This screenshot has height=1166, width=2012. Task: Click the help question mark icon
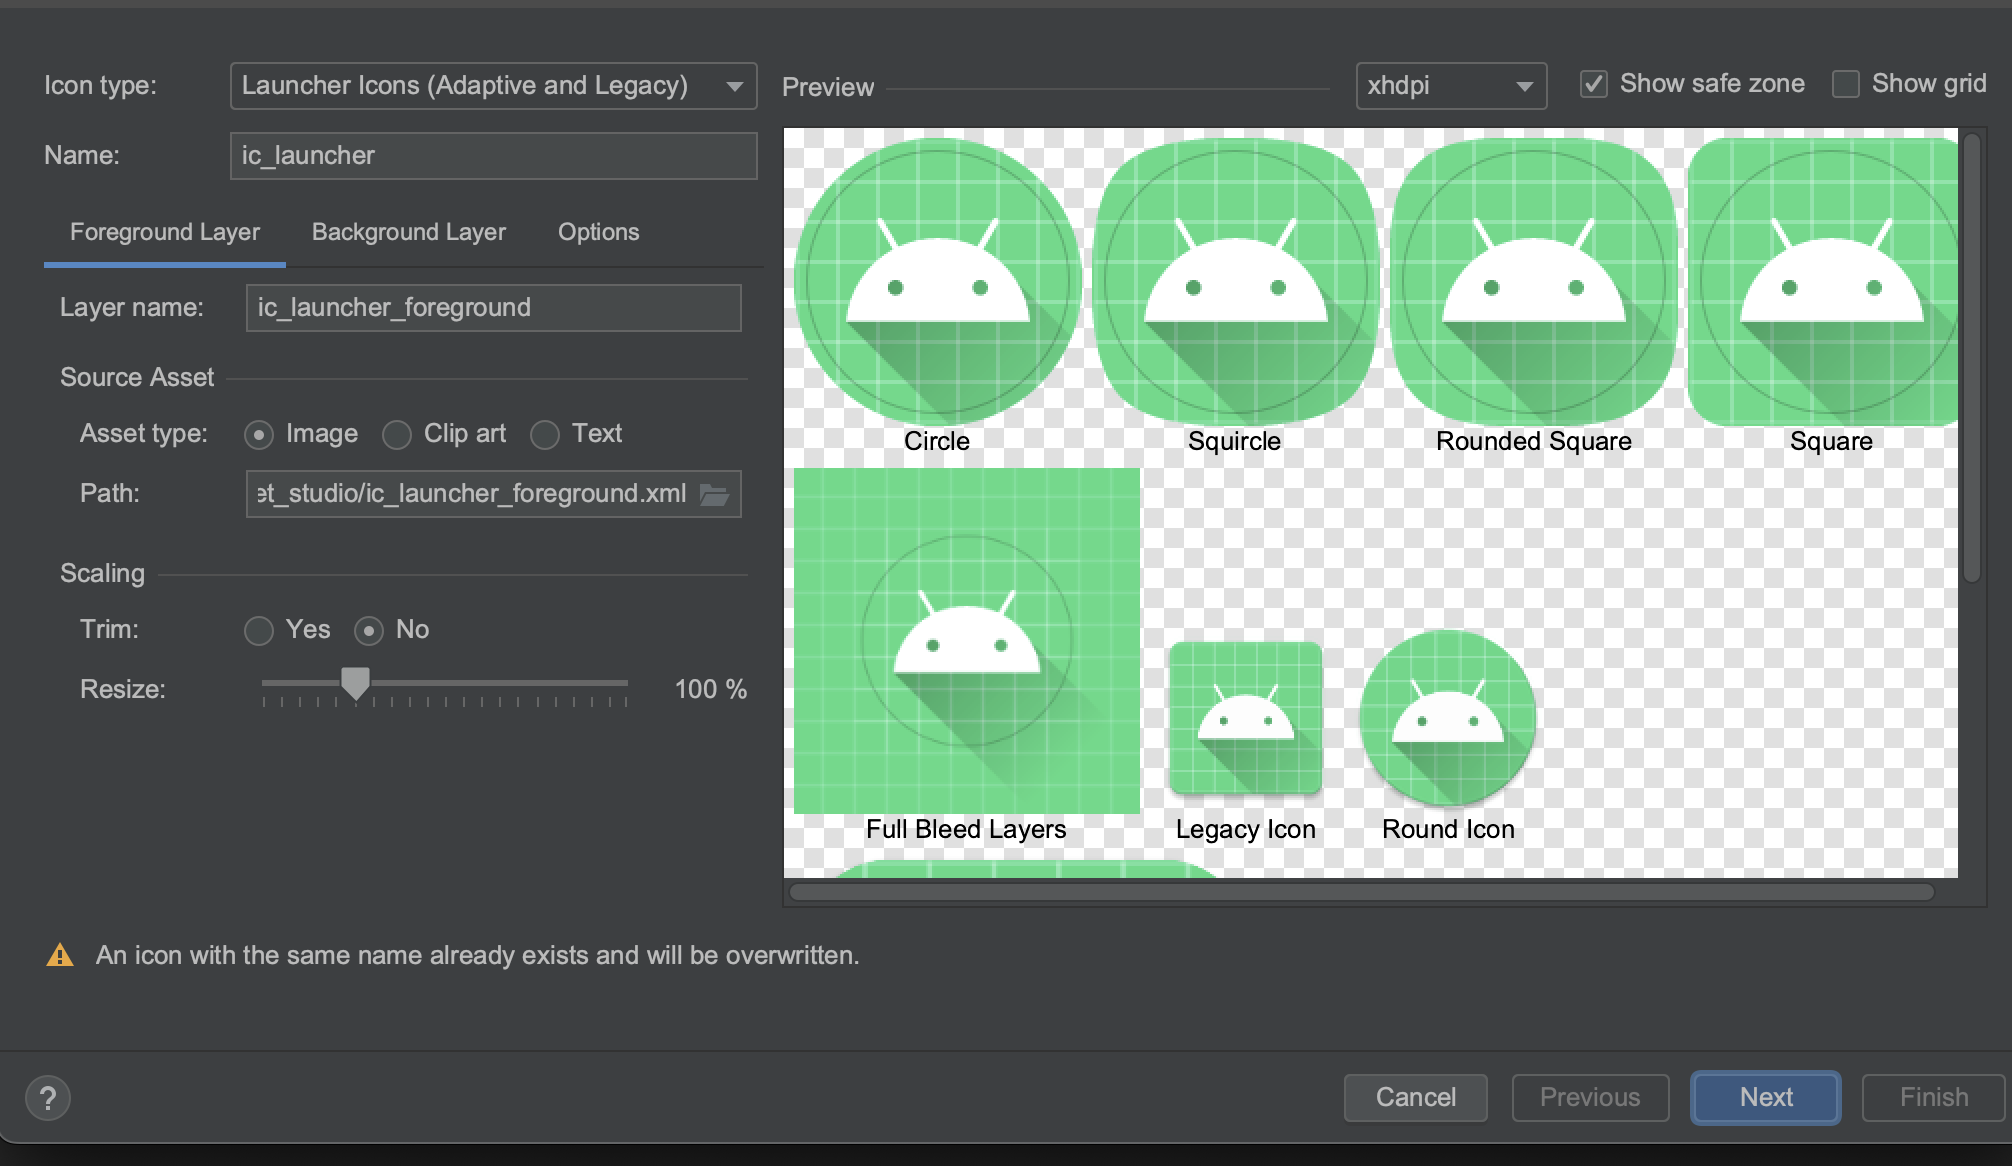[x=47, y=1098]
